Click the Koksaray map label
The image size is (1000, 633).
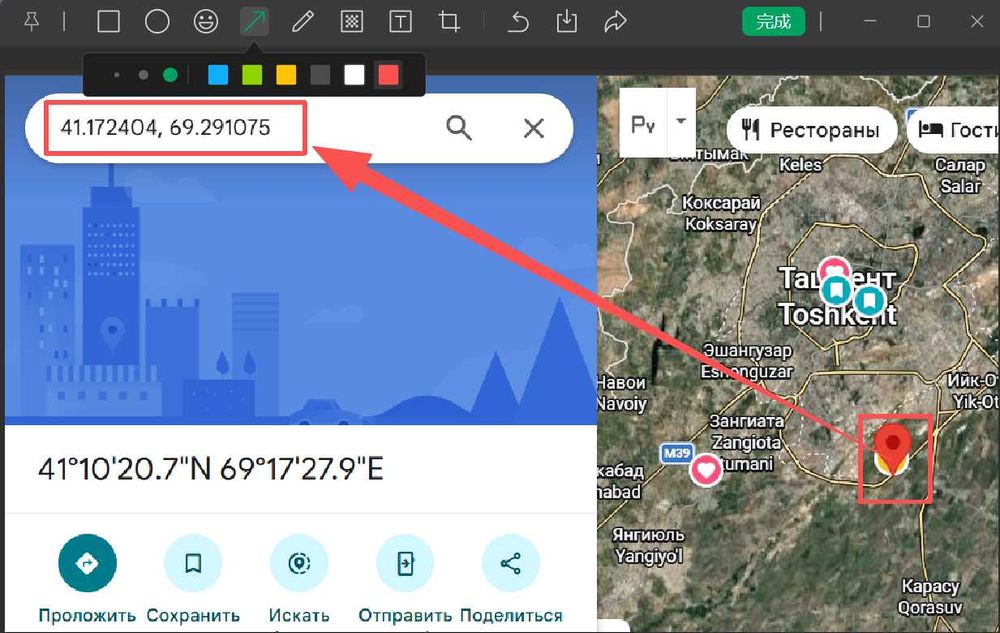pos(721,224)
